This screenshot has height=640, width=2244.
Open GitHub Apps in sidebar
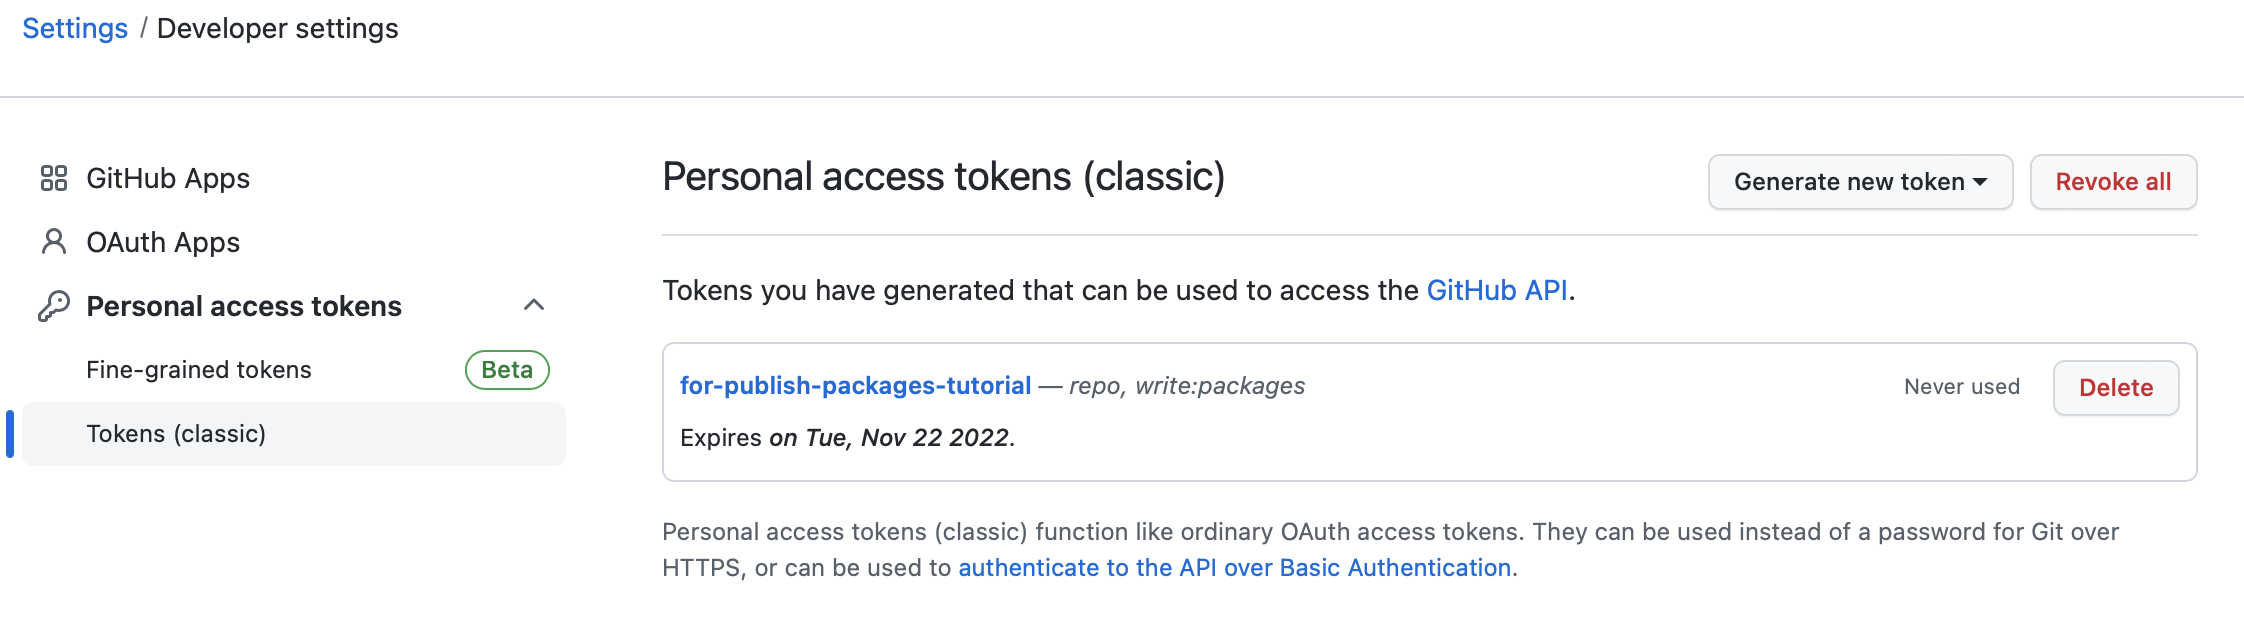coord(168,178)
